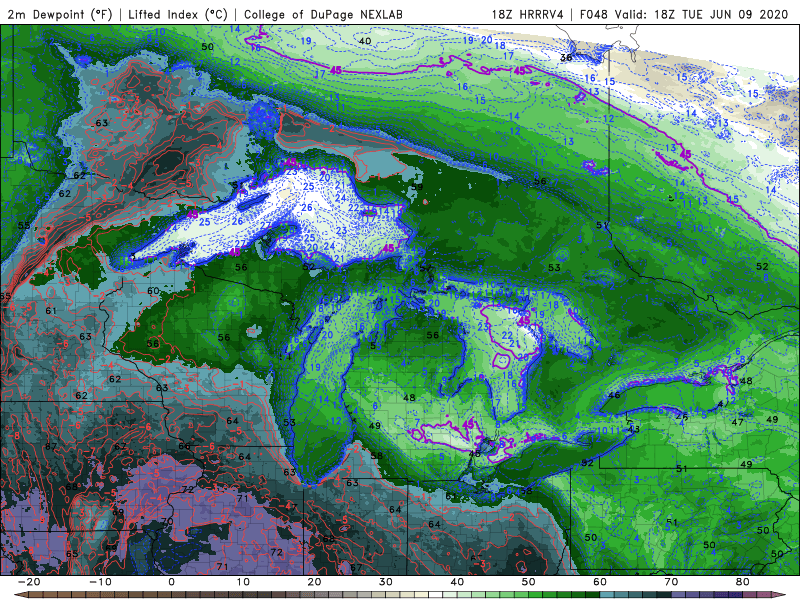Click the black "47" value in upstate New York
The width and height of the screenshot is (800, 600).
[x=737, y=422]
